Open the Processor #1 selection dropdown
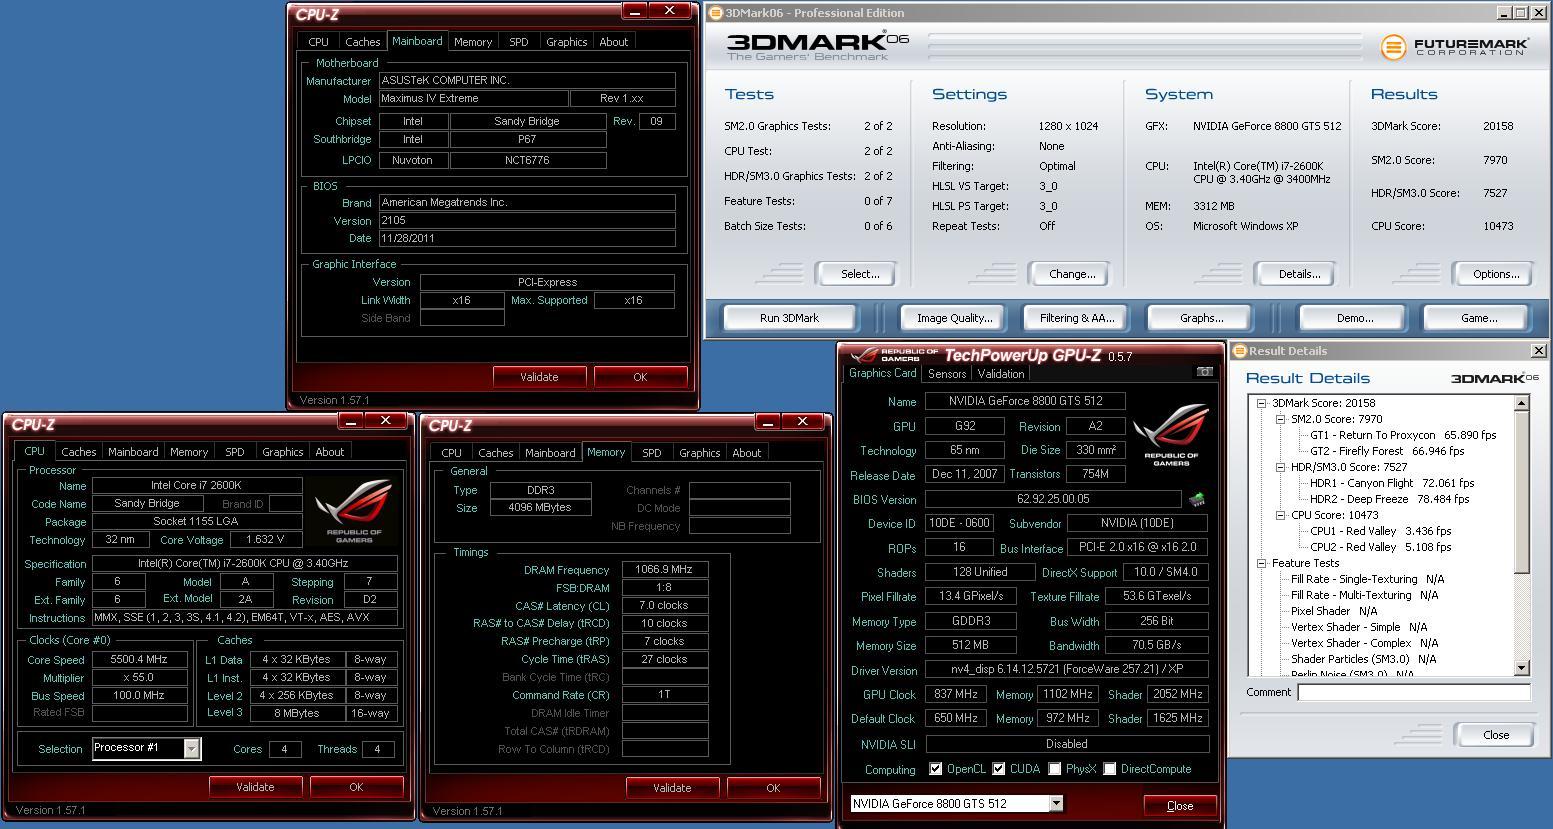This screenshot has width=1553, height=829. tap(191, 748)
